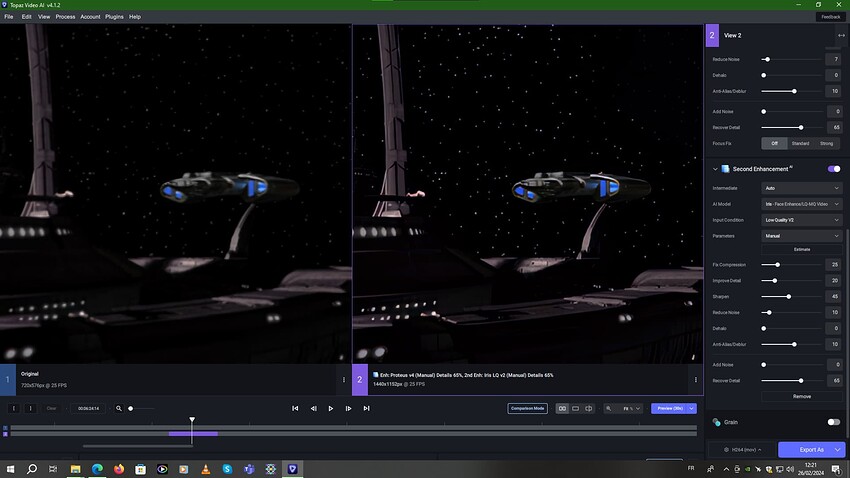Image resolution: width=850 pixels, height=478 pixels.
Task: Open H264 encoder settings gear
Action: click(x=726, y=449)
